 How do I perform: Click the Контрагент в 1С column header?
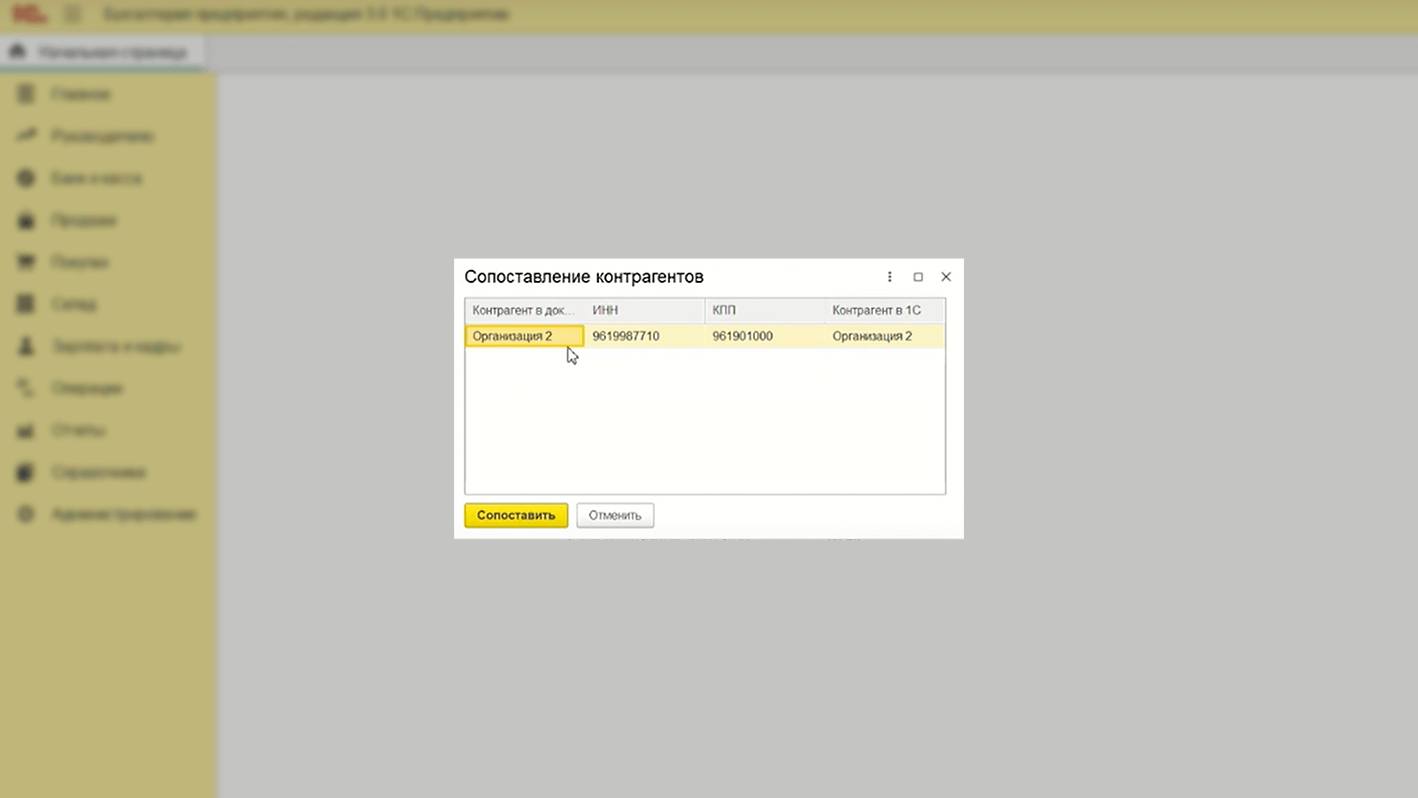(x=876, y=310)
